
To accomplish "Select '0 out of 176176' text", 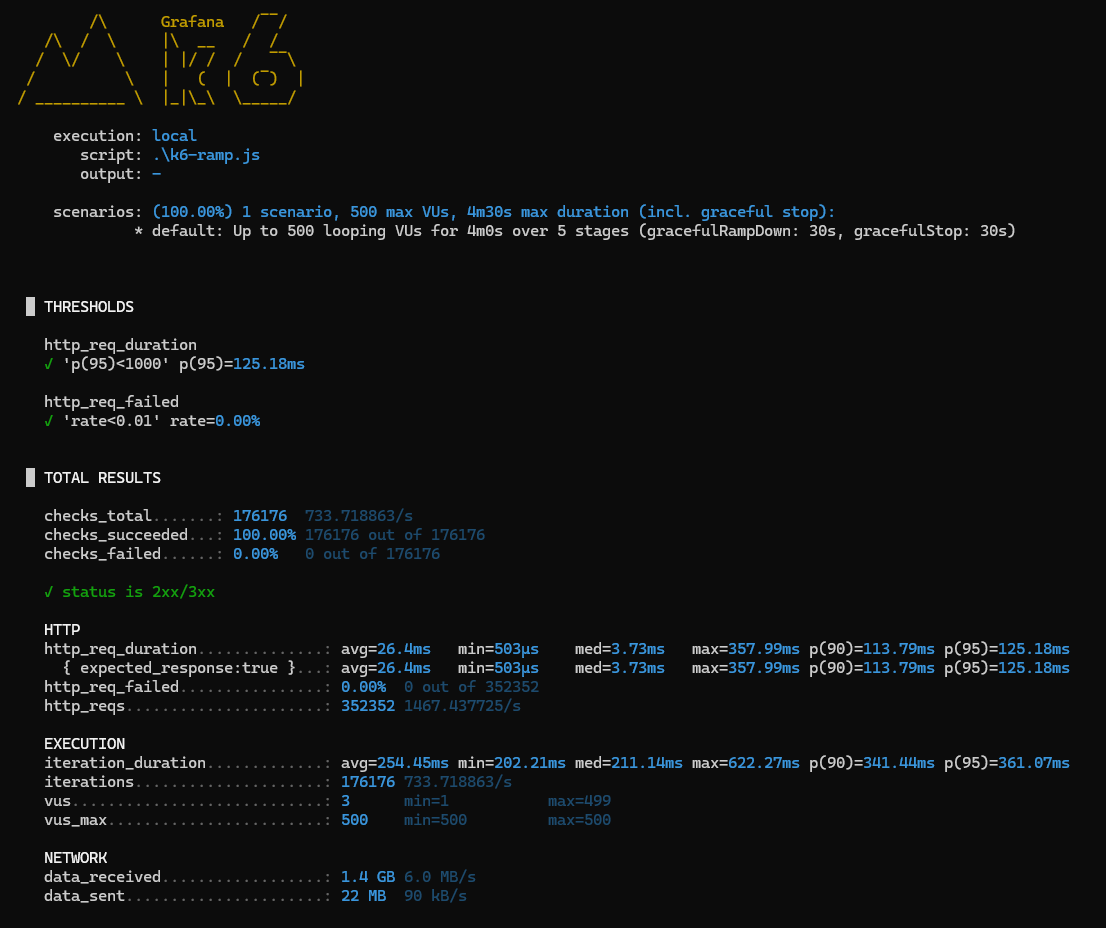I will coord(372,554).
